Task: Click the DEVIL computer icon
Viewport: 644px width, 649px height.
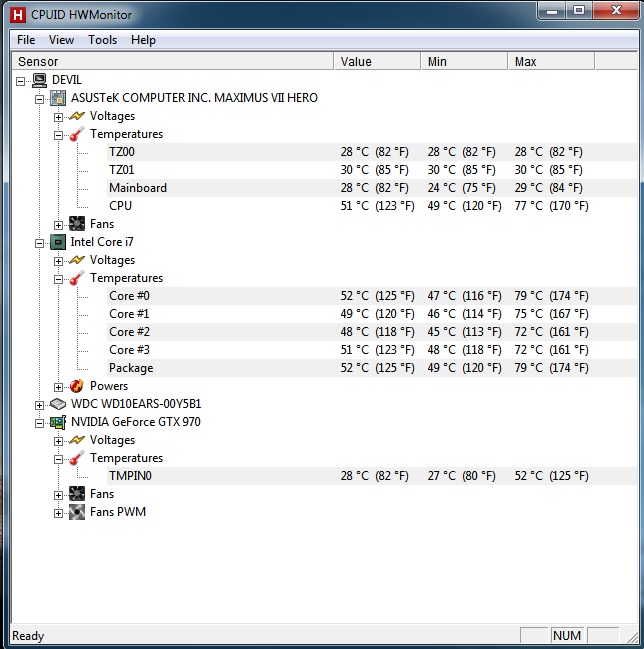Action: 39,80
